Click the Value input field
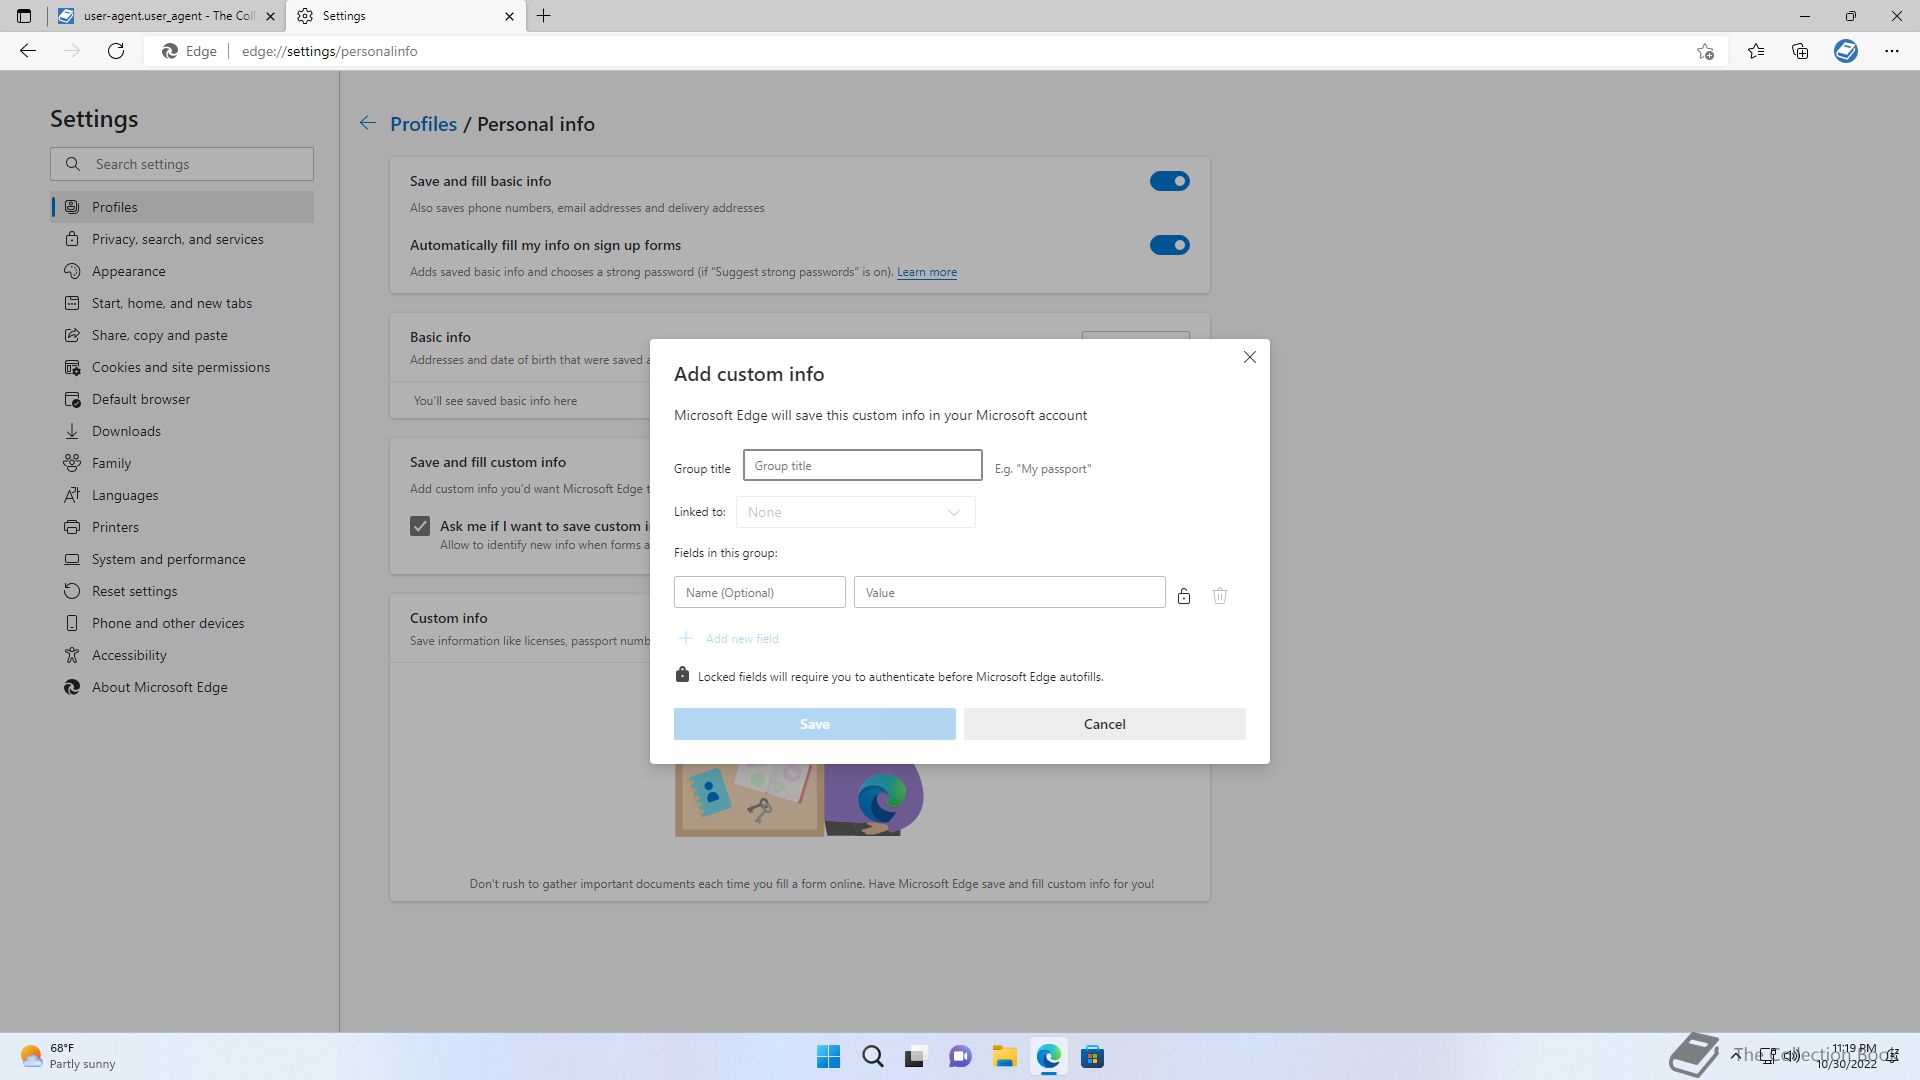 pos(1009,592)
